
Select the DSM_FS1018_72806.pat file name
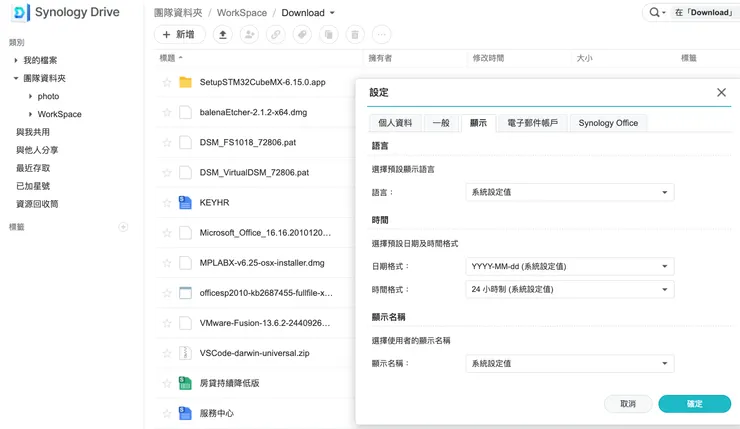coord(248,143)
